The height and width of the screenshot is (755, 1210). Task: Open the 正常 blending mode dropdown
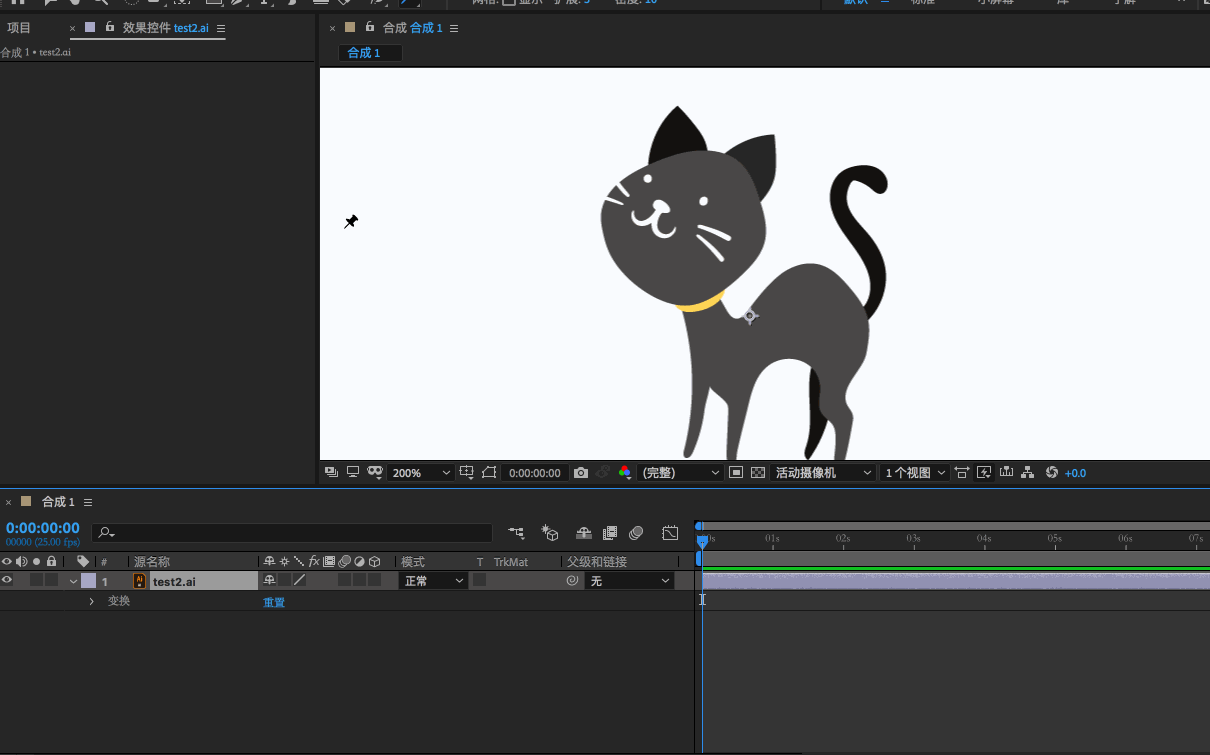433,581
